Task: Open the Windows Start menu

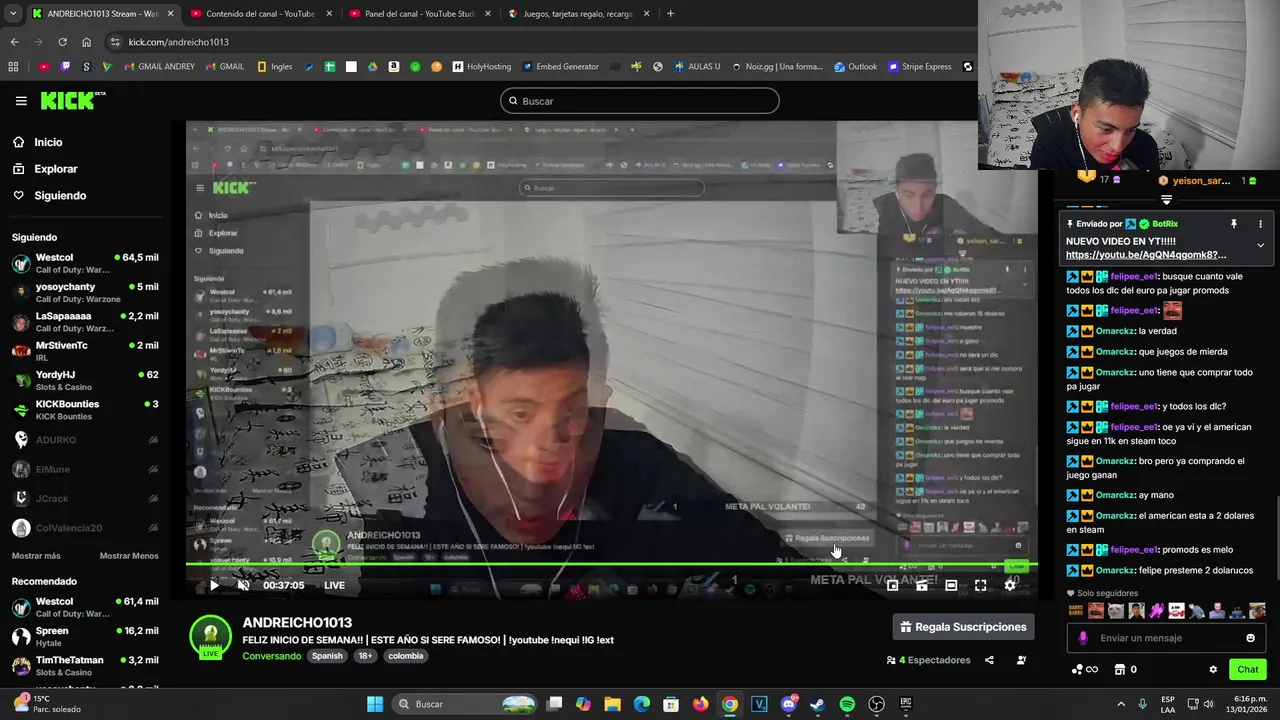Action: click(375, 704)
